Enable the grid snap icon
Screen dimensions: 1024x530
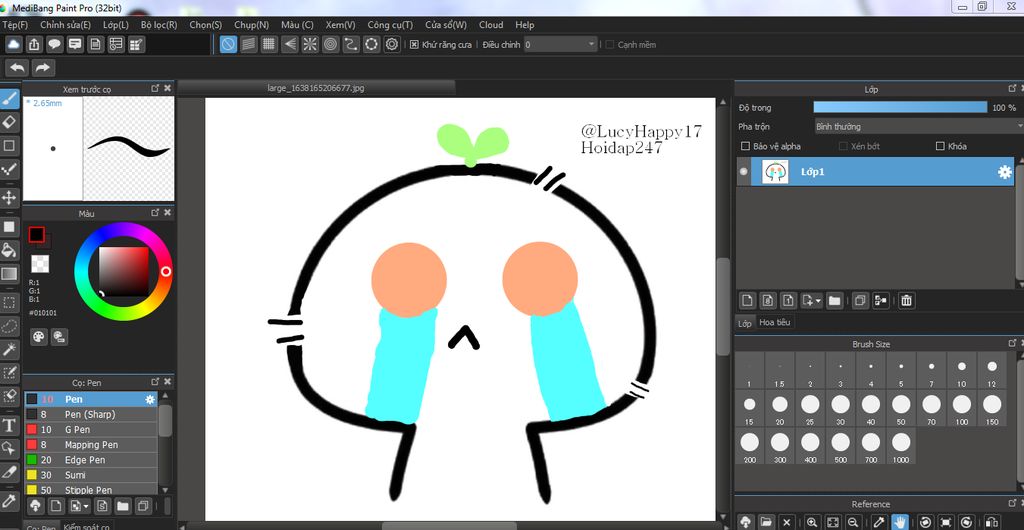tap(268, 44)
